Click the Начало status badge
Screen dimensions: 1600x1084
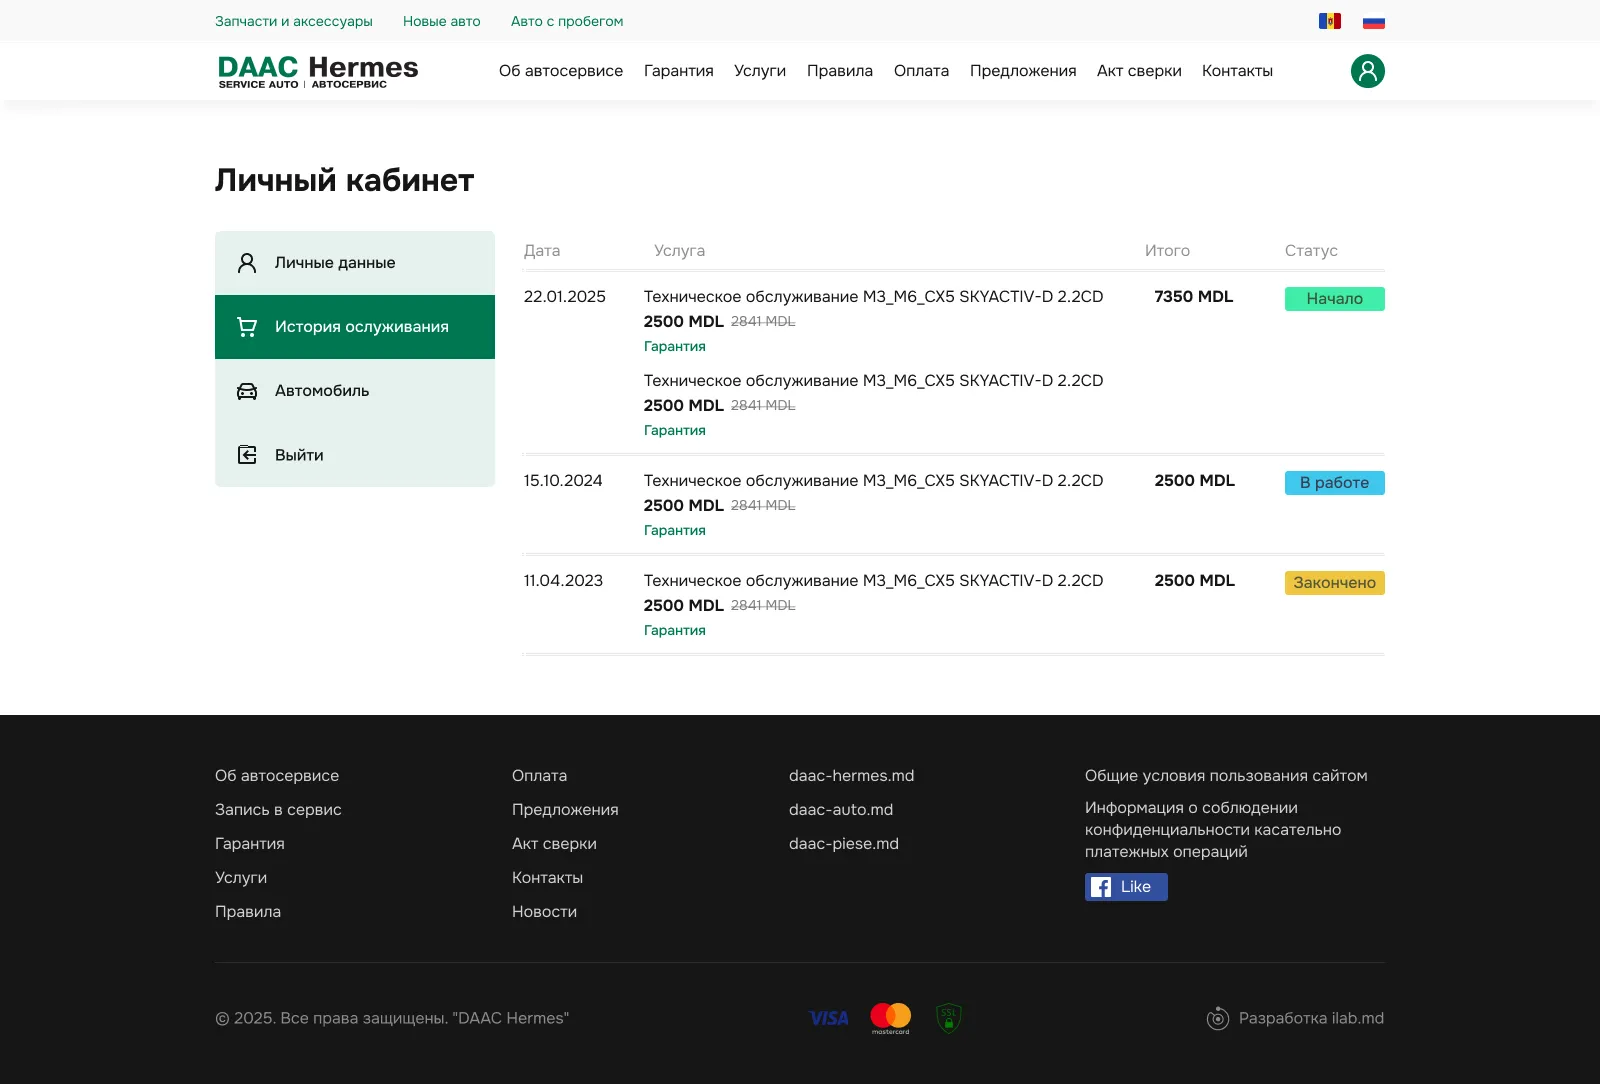[1334, 299]
